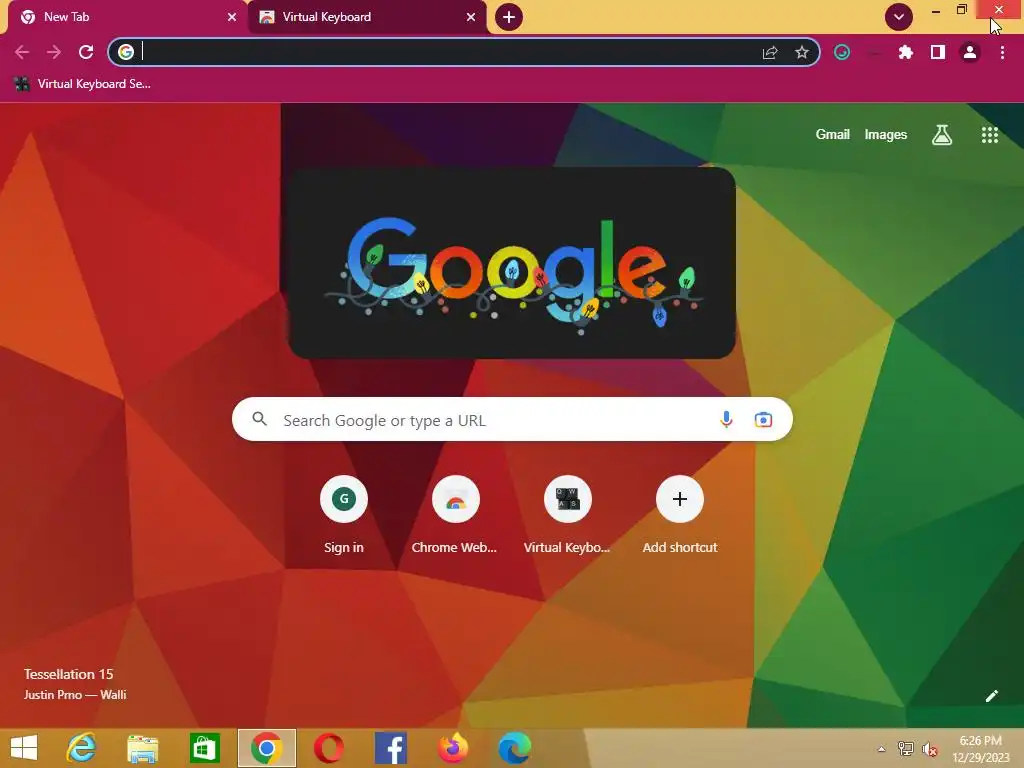Launch Internet Explorer from the taskbar
Screen dimensions: 1024x768
pos(82,748)
